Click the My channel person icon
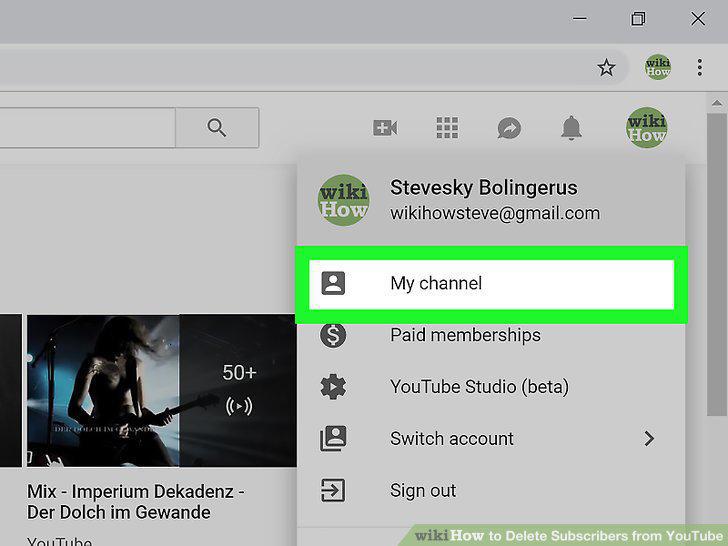The height and width of the screenshot is (546, 728). pyautogui.click(x=333, y=283)
